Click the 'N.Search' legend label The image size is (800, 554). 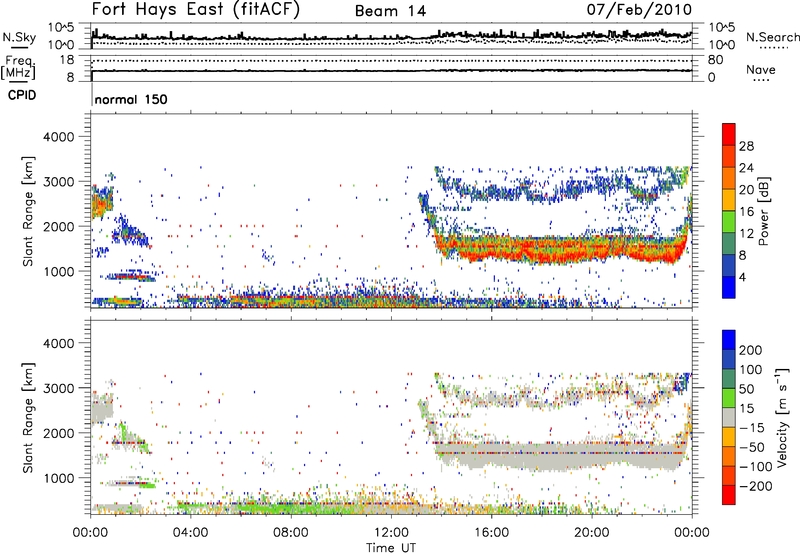(x=772, y=37)
